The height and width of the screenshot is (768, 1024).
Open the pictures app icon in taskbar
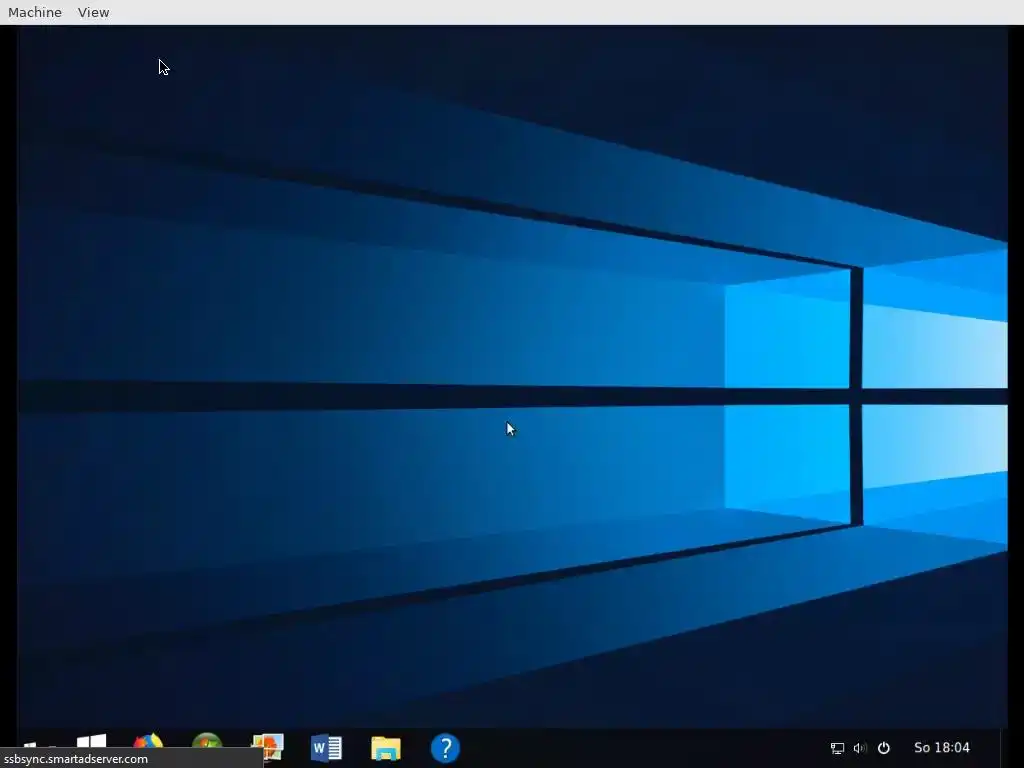coord(268,746)
